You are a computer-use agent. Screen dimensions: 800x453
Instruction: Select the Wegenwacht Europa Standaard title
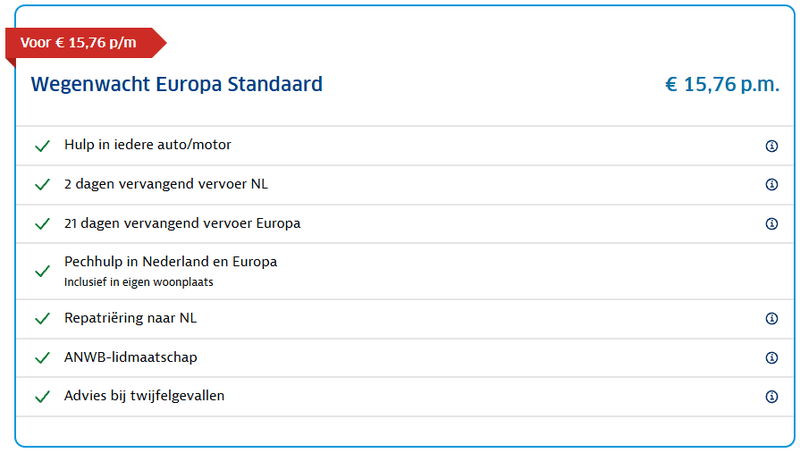pos(177,84)
